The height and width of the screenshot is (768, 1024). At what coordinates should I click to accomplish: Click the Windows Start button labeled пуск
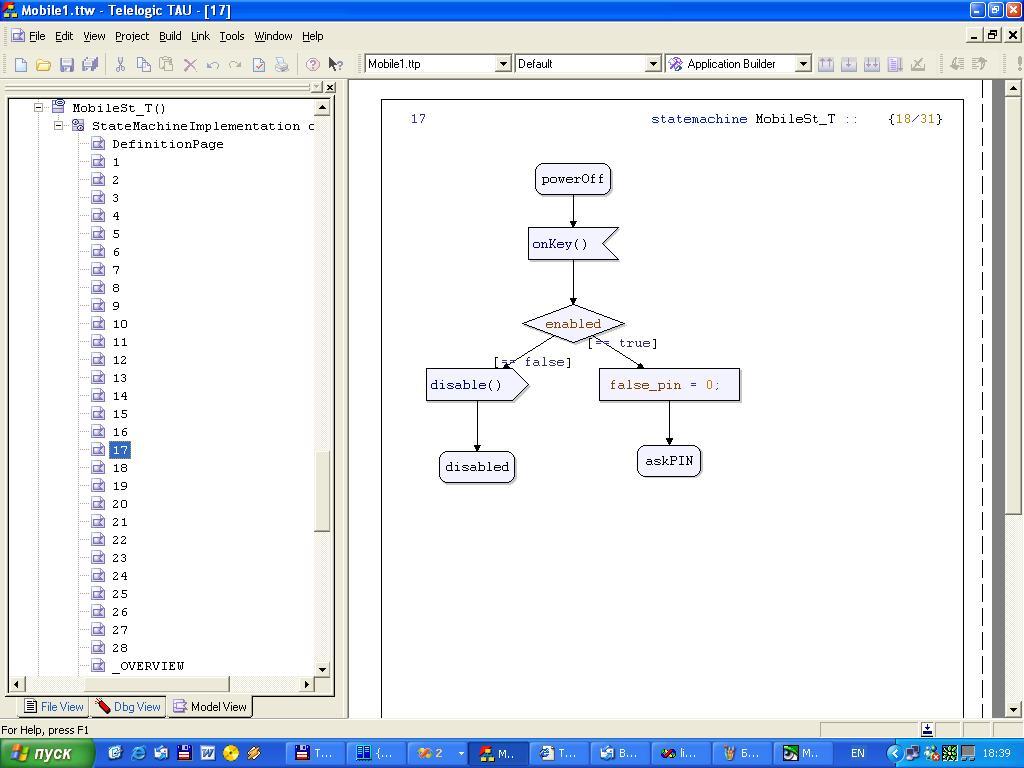point(47,753)
